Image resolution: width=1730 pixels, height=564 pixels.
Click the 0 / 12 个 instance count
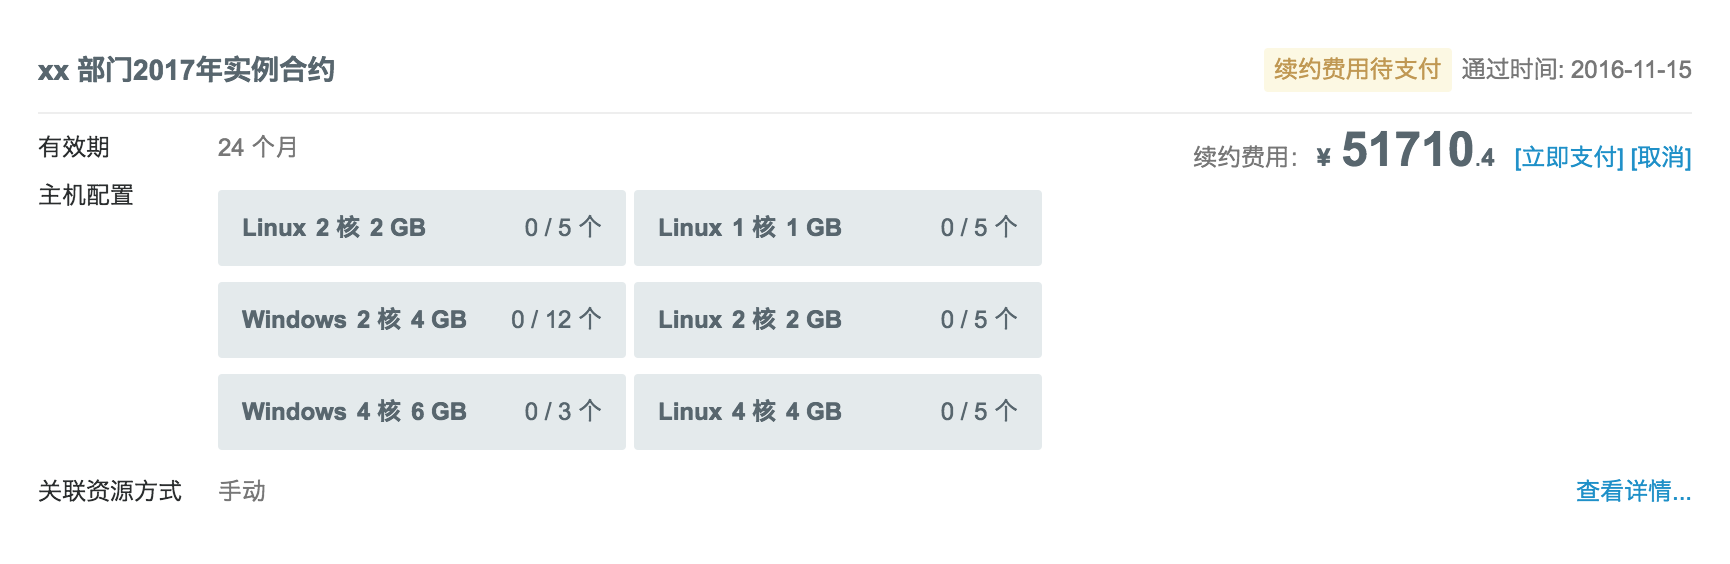pyautogui.click(x=556, y=320)
